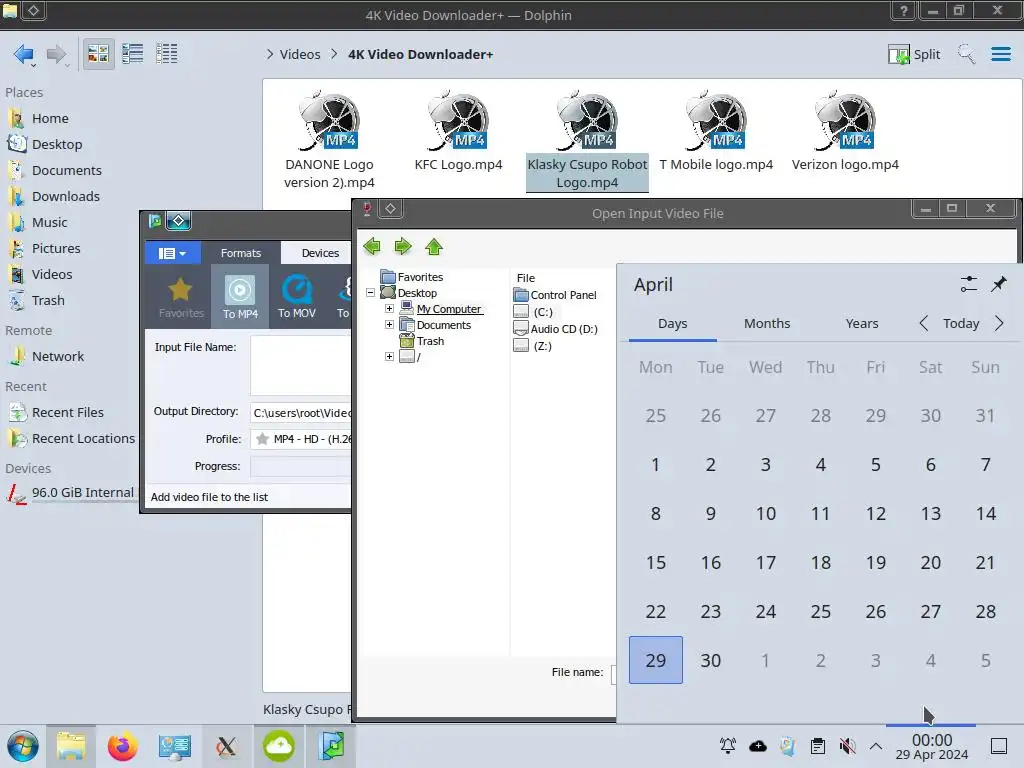Open Recent Files entry

(x=67, y=413)
